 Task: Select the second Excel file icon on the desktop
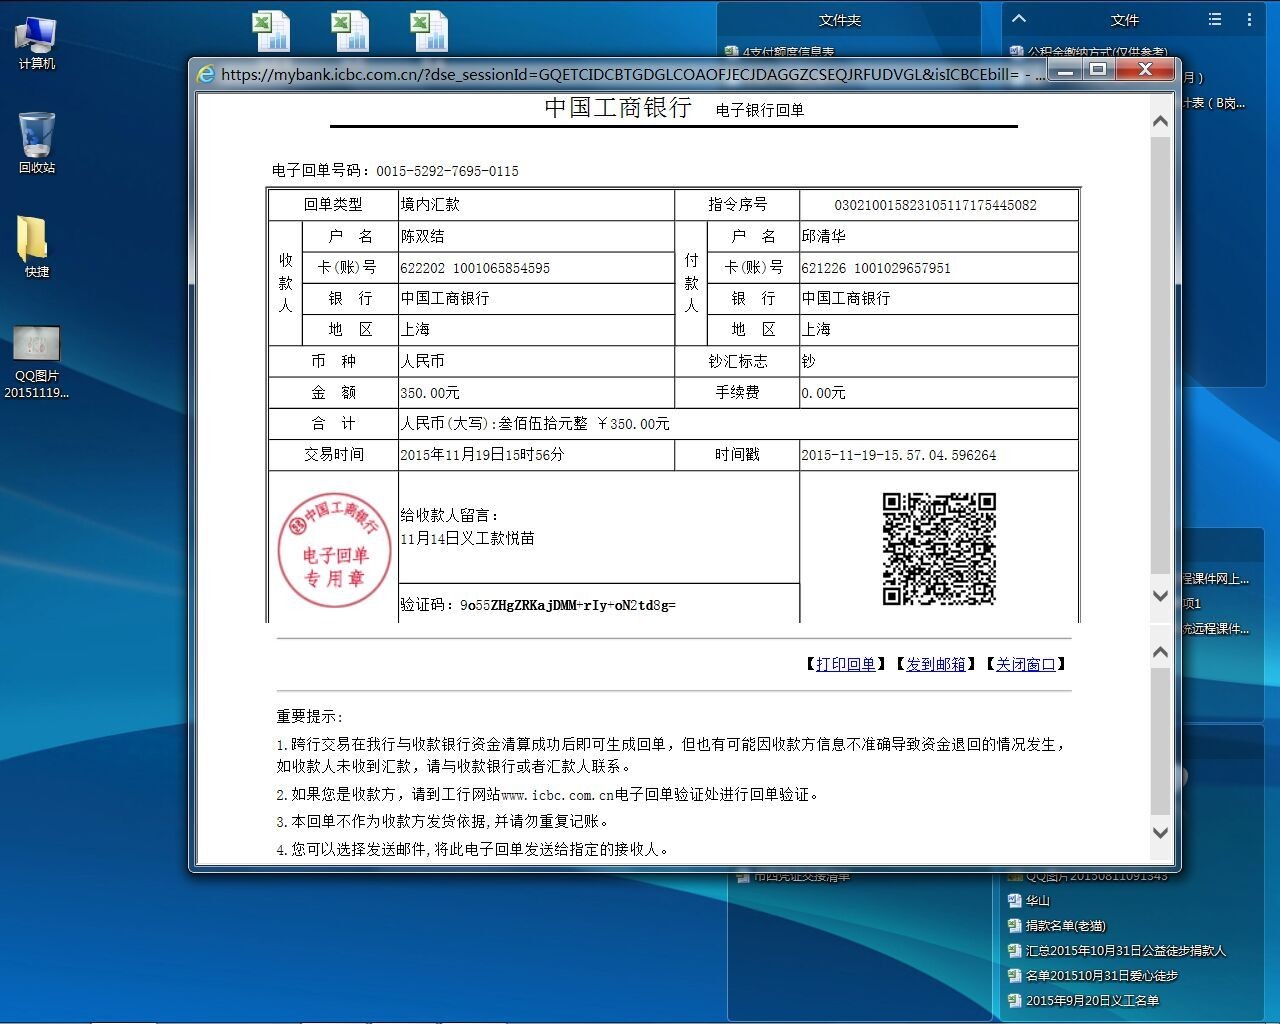tap(351, 30)
